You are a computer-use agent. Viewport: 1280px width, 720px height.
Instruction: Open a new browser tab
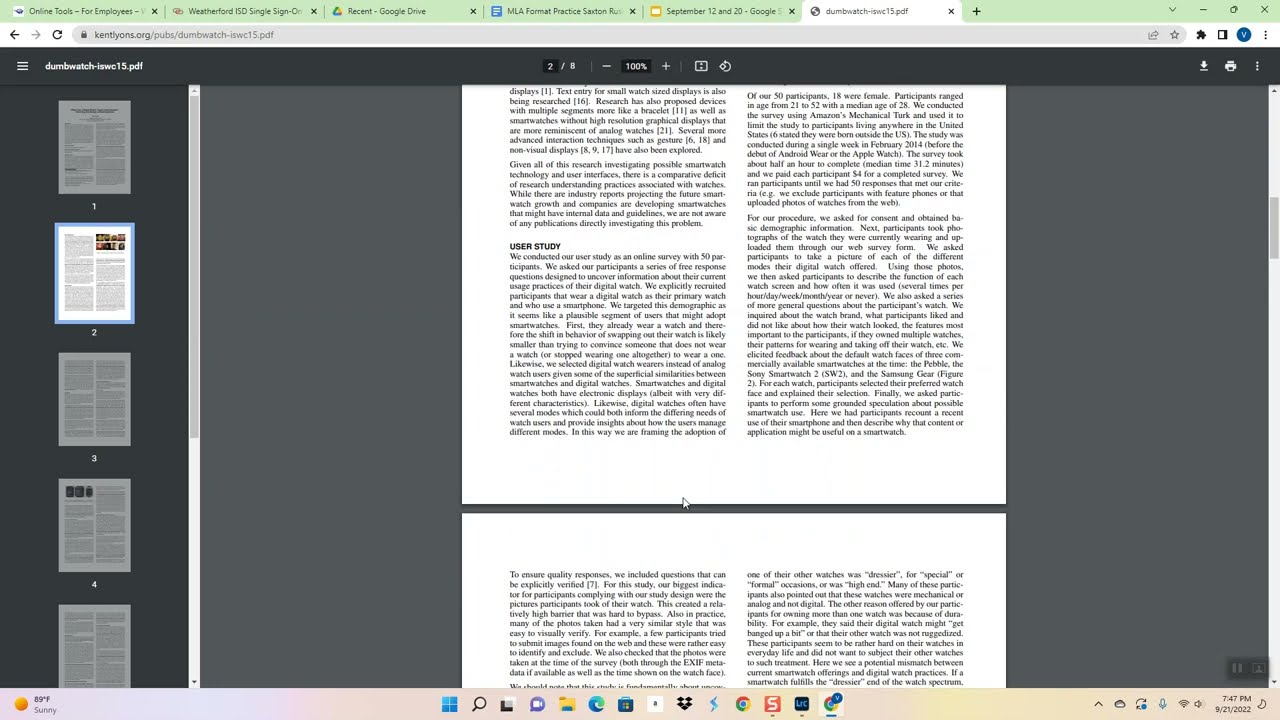(976, 11)
